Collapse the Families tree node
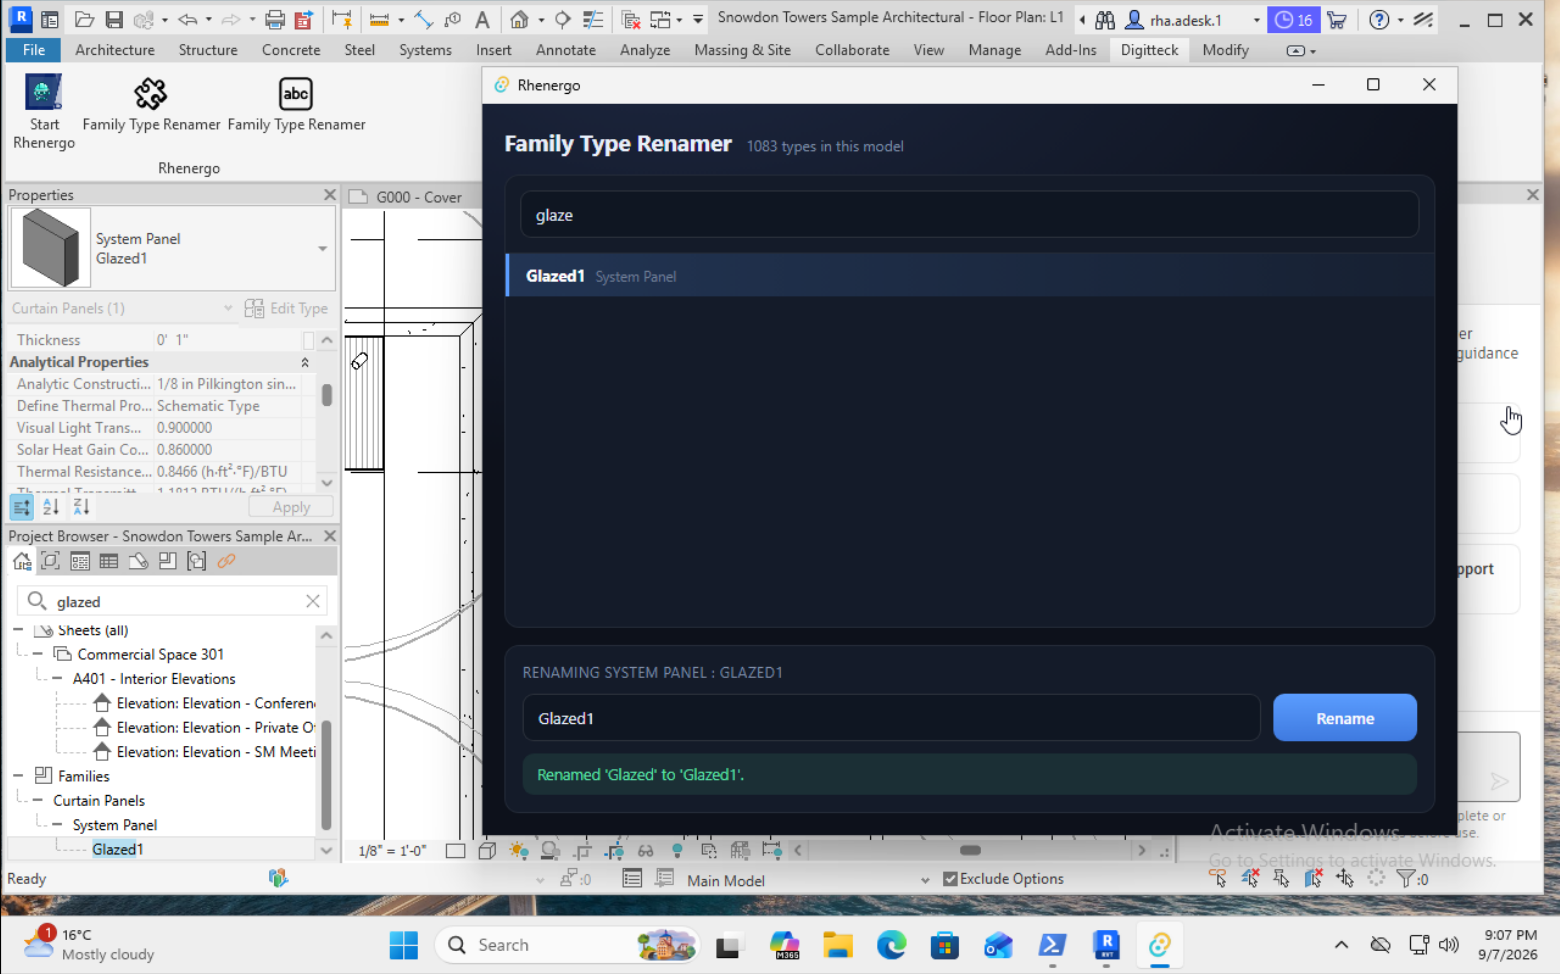Screen dimensions: 1560x979 [18, 777]
